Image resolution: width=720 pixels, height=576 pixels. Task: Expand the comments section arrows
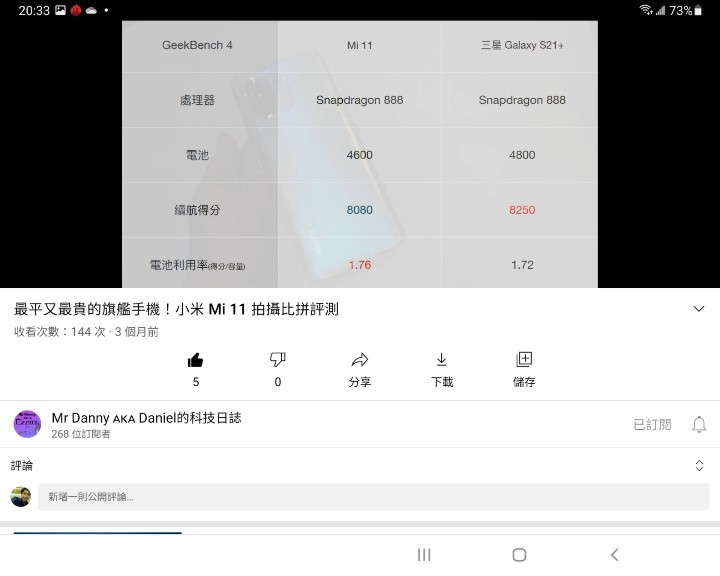(699, 465)
